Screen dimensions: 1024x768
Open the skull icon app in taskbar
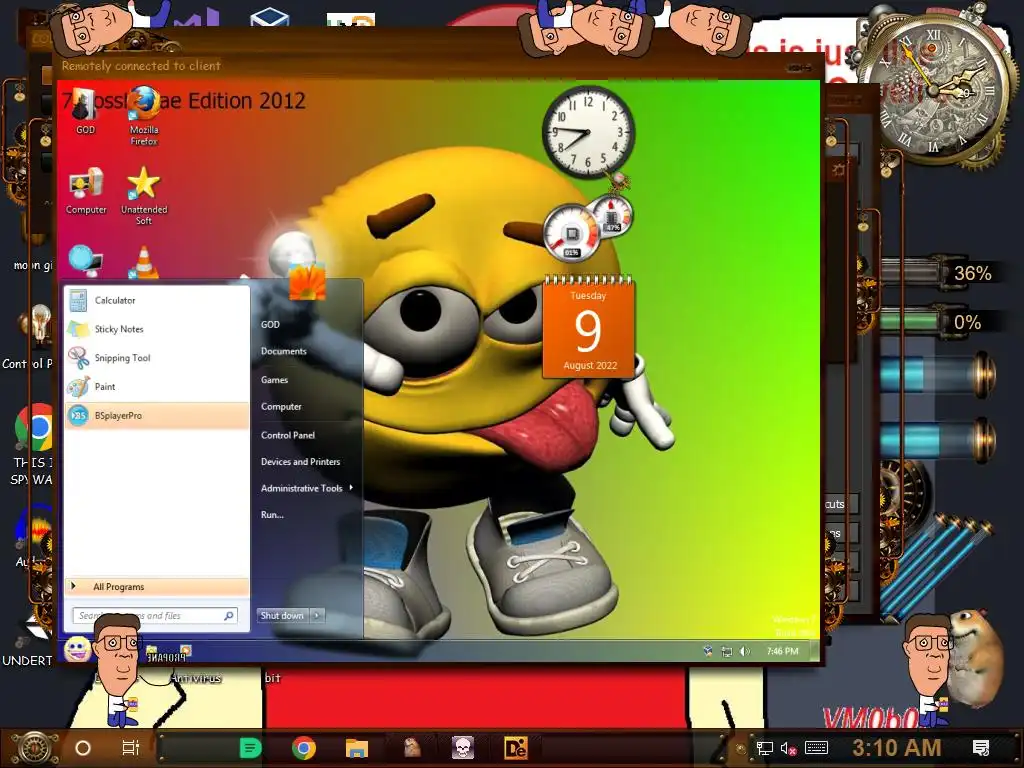(462, 748)
